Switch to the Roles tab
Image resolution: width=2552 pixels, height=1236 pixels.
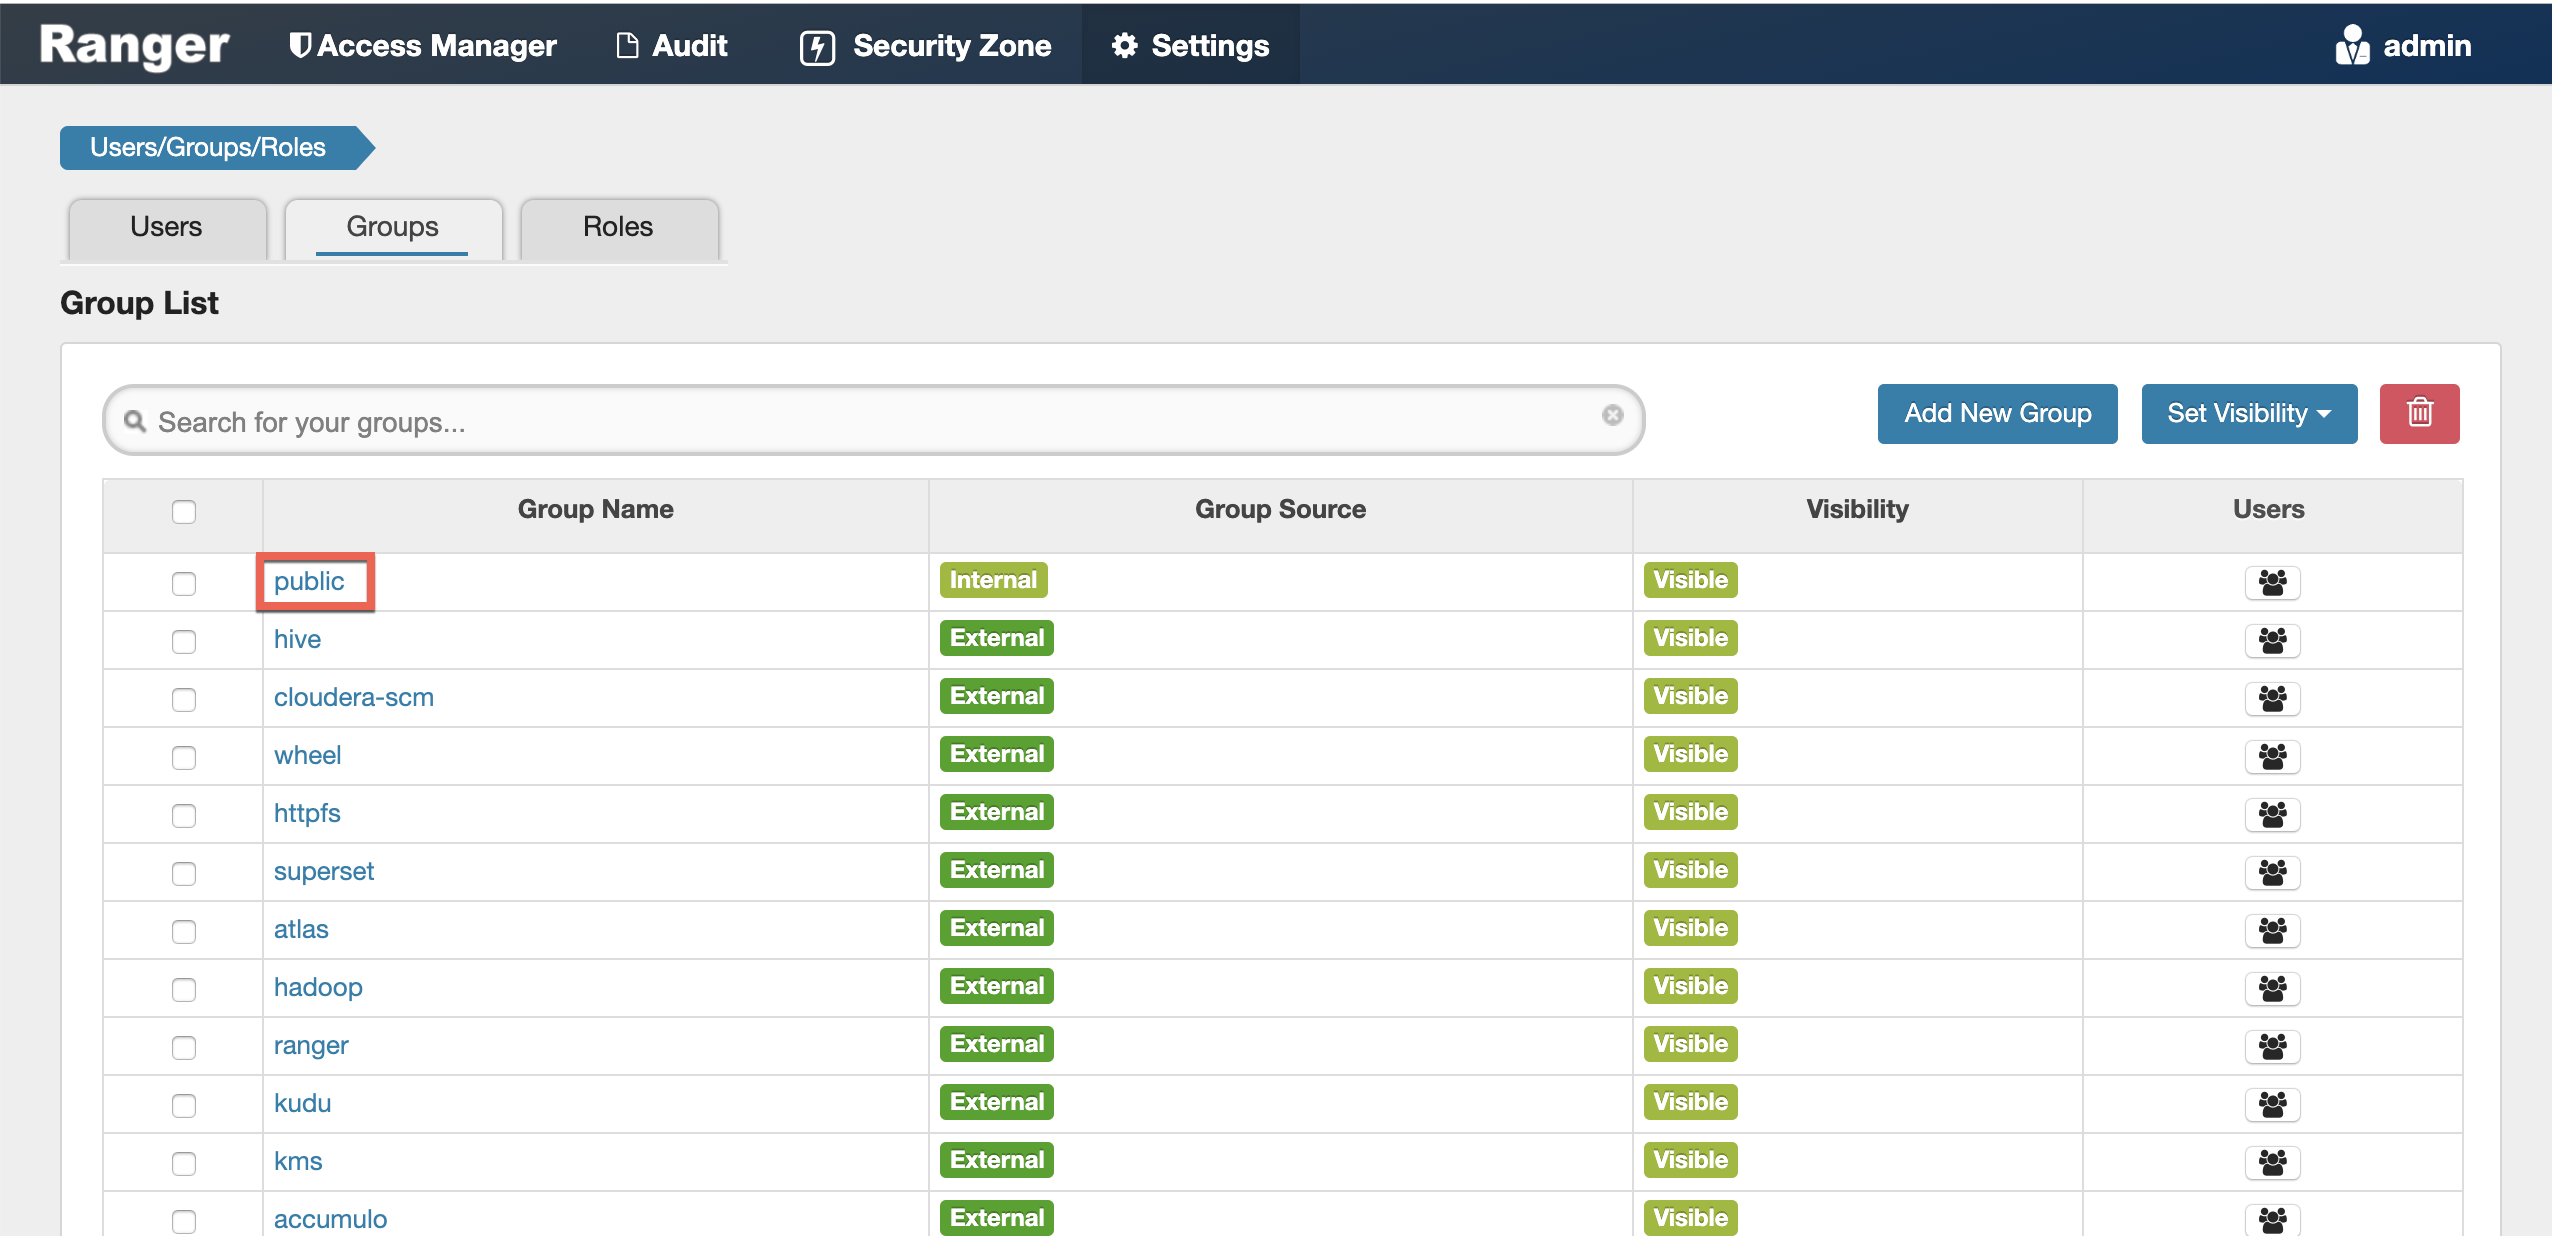point(618,227)
